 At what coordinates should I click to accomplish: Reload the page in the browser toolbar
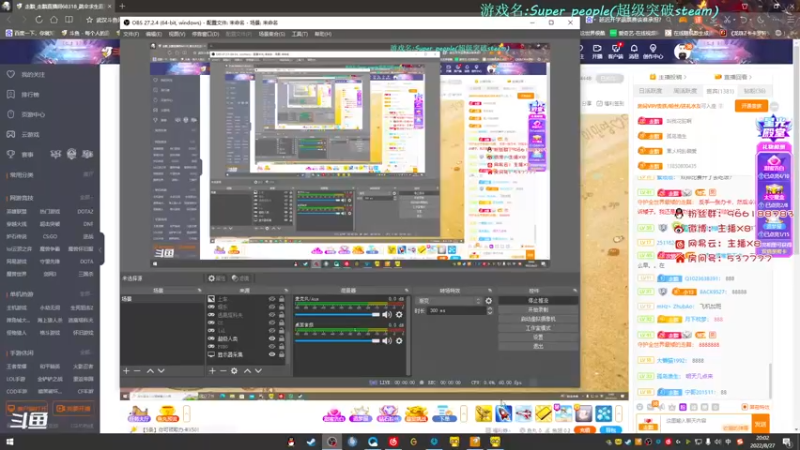point(39,19)
